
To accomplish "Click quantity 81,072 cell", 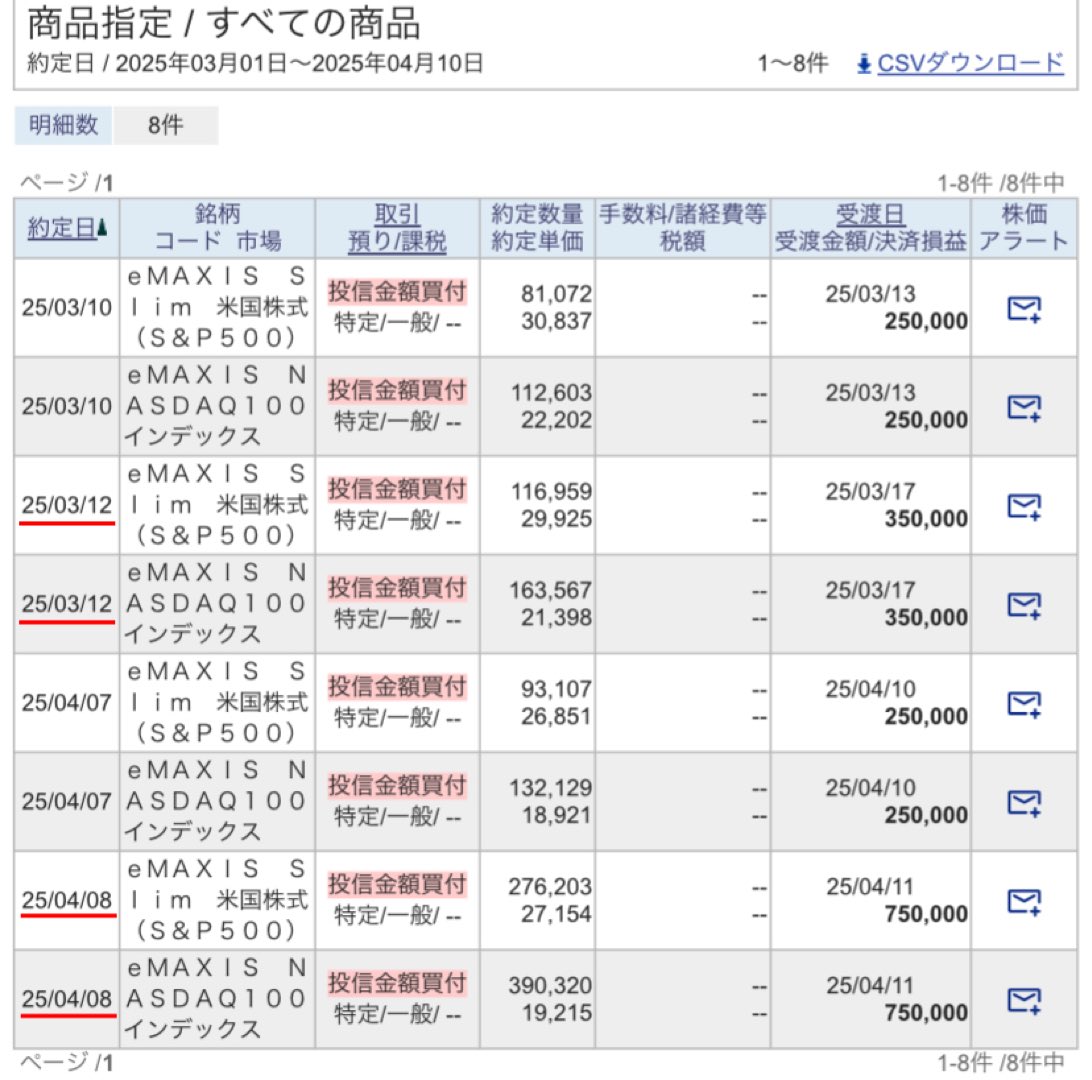I will [556, 294].
